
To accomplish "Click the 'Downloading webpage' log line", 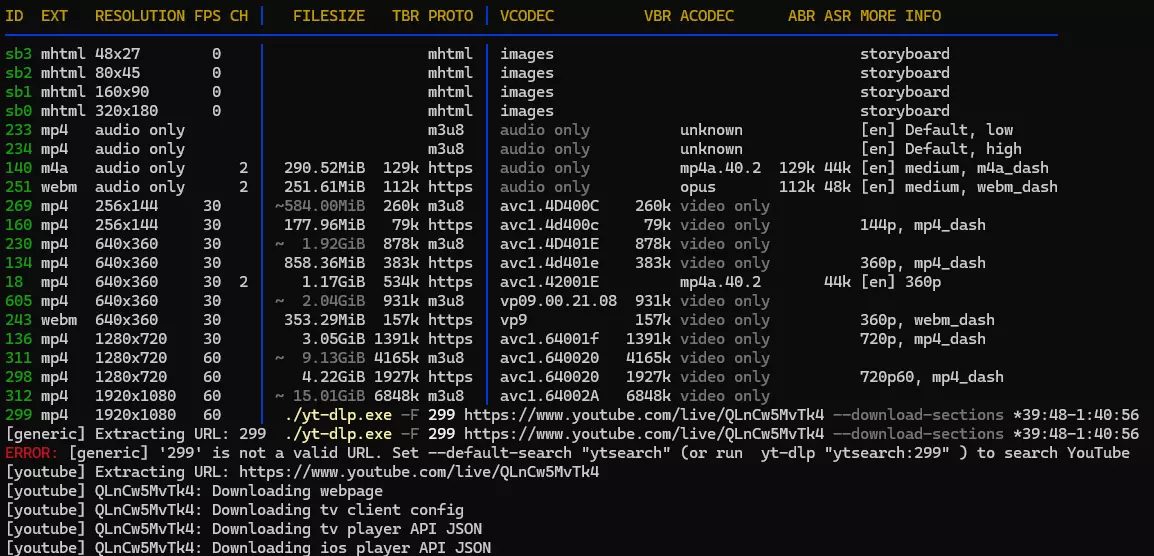I will tap(194, 491).
